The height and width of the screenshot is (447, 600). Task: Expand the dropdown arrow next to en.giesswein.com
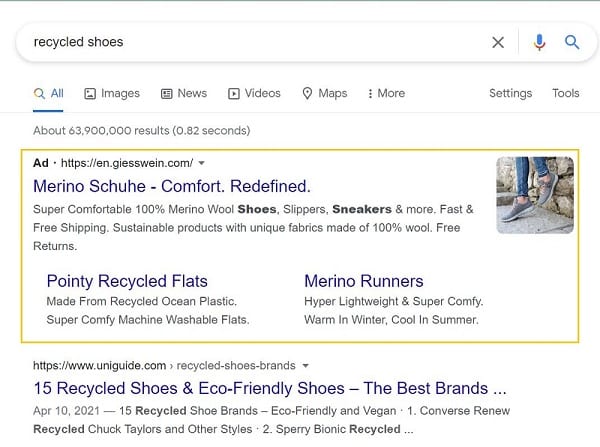point(202,163)
